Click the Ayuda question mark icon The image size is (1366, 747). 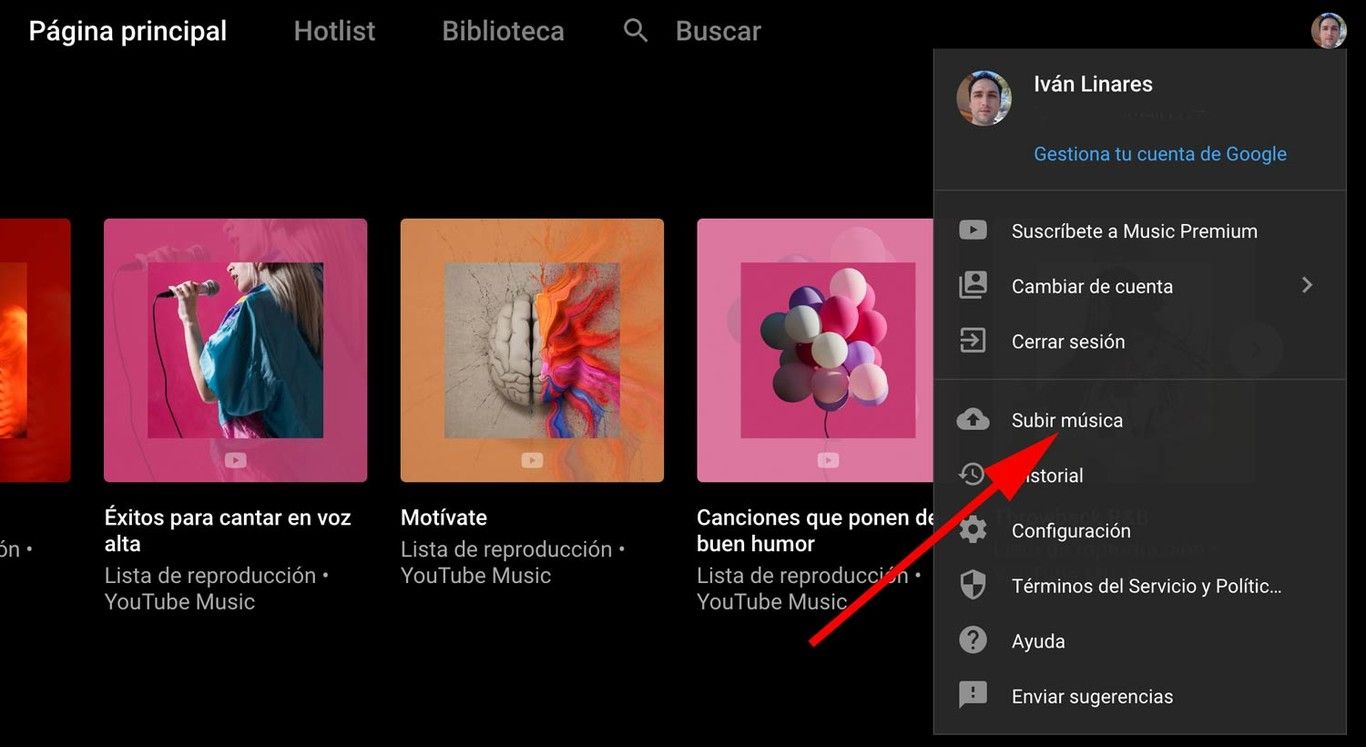[973, 641]
